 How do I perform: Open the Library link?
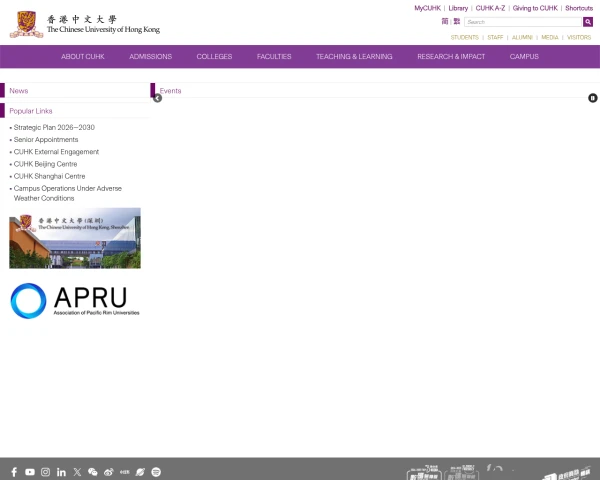point(458,8)
